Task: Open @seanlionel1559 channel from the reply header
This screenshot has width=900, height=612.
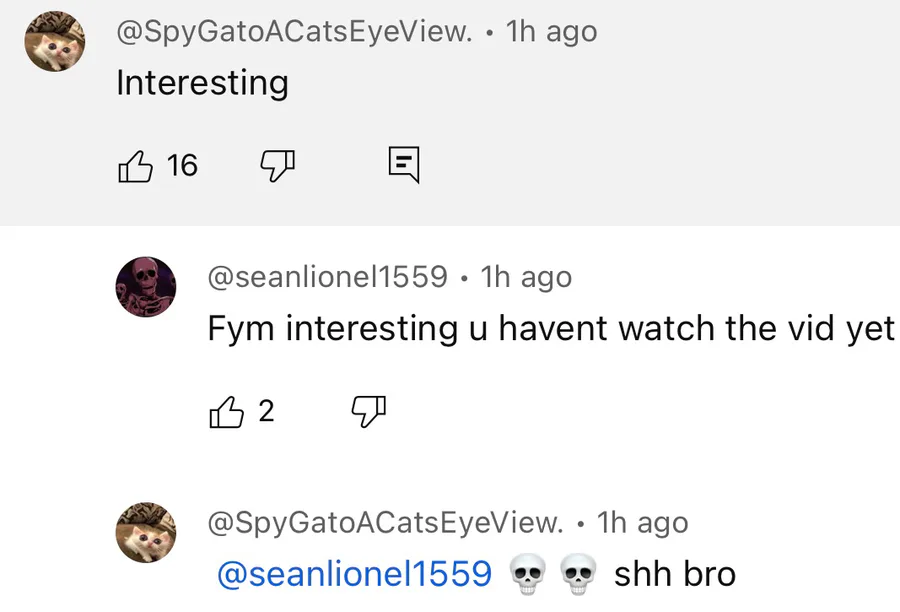Action: click(x=327, y=277)
